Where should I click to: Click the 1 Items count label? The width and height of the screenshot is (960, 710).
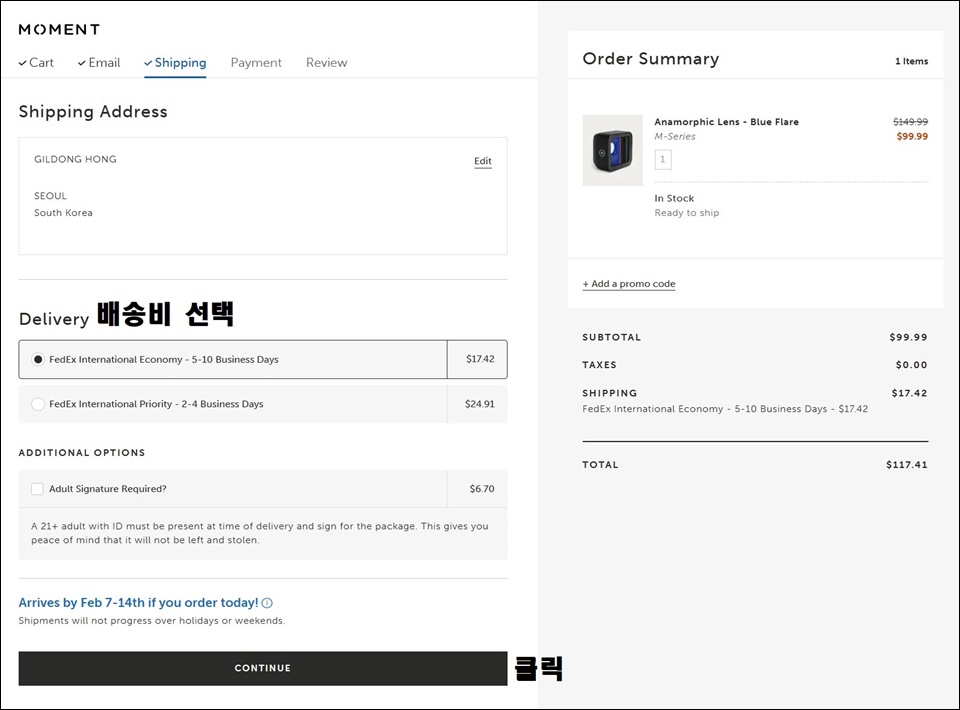[912, 61]
